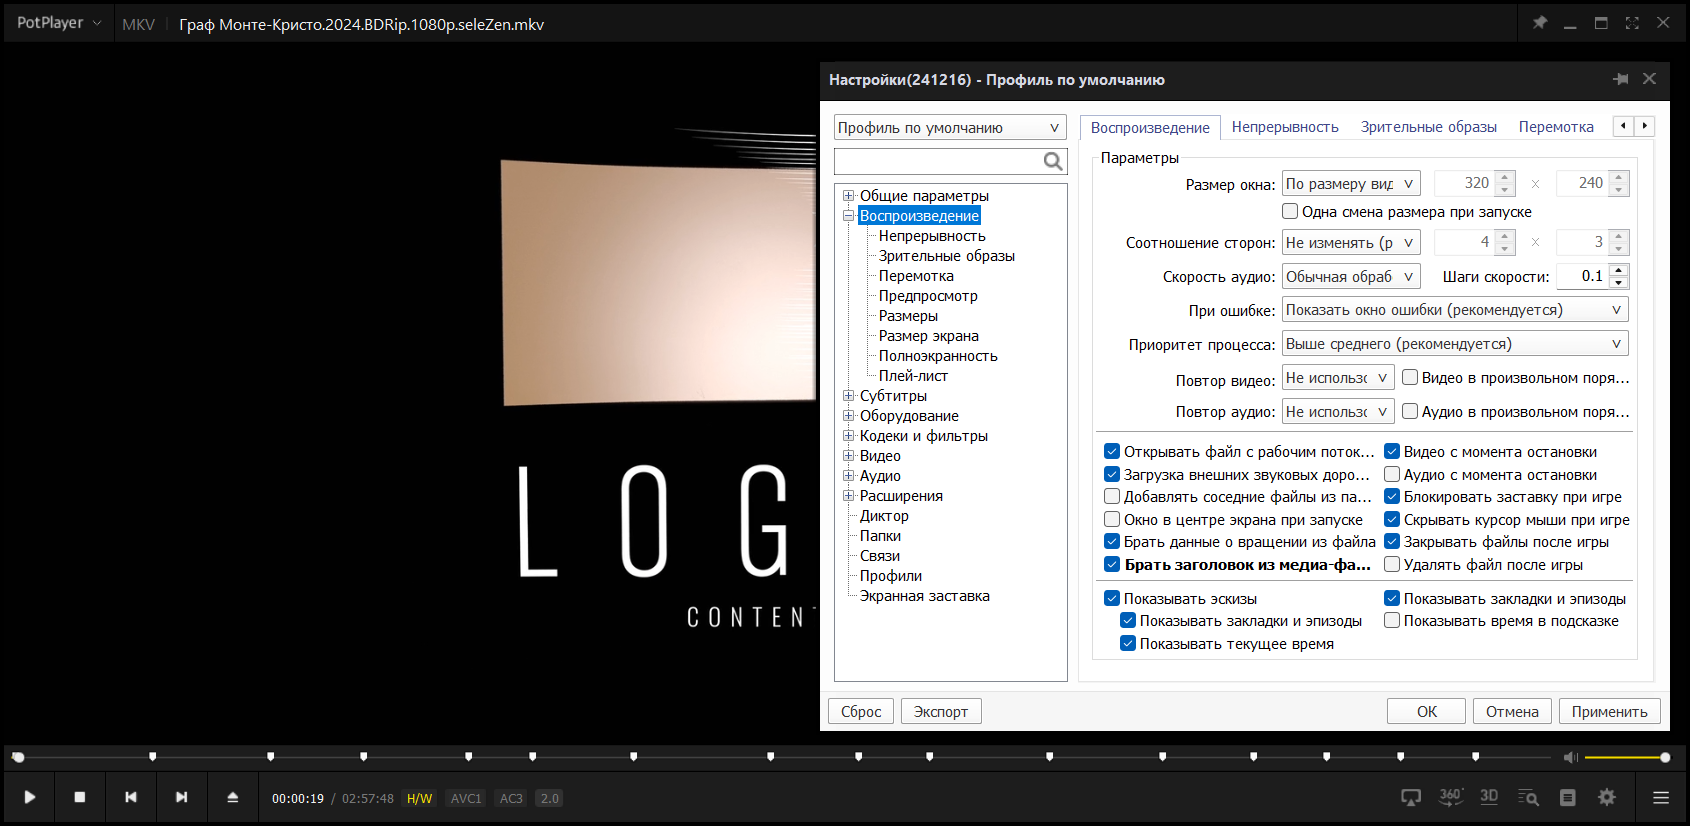Open the 360° video mode icon
Screen dimensions: 1690x826
[1450, 797]
